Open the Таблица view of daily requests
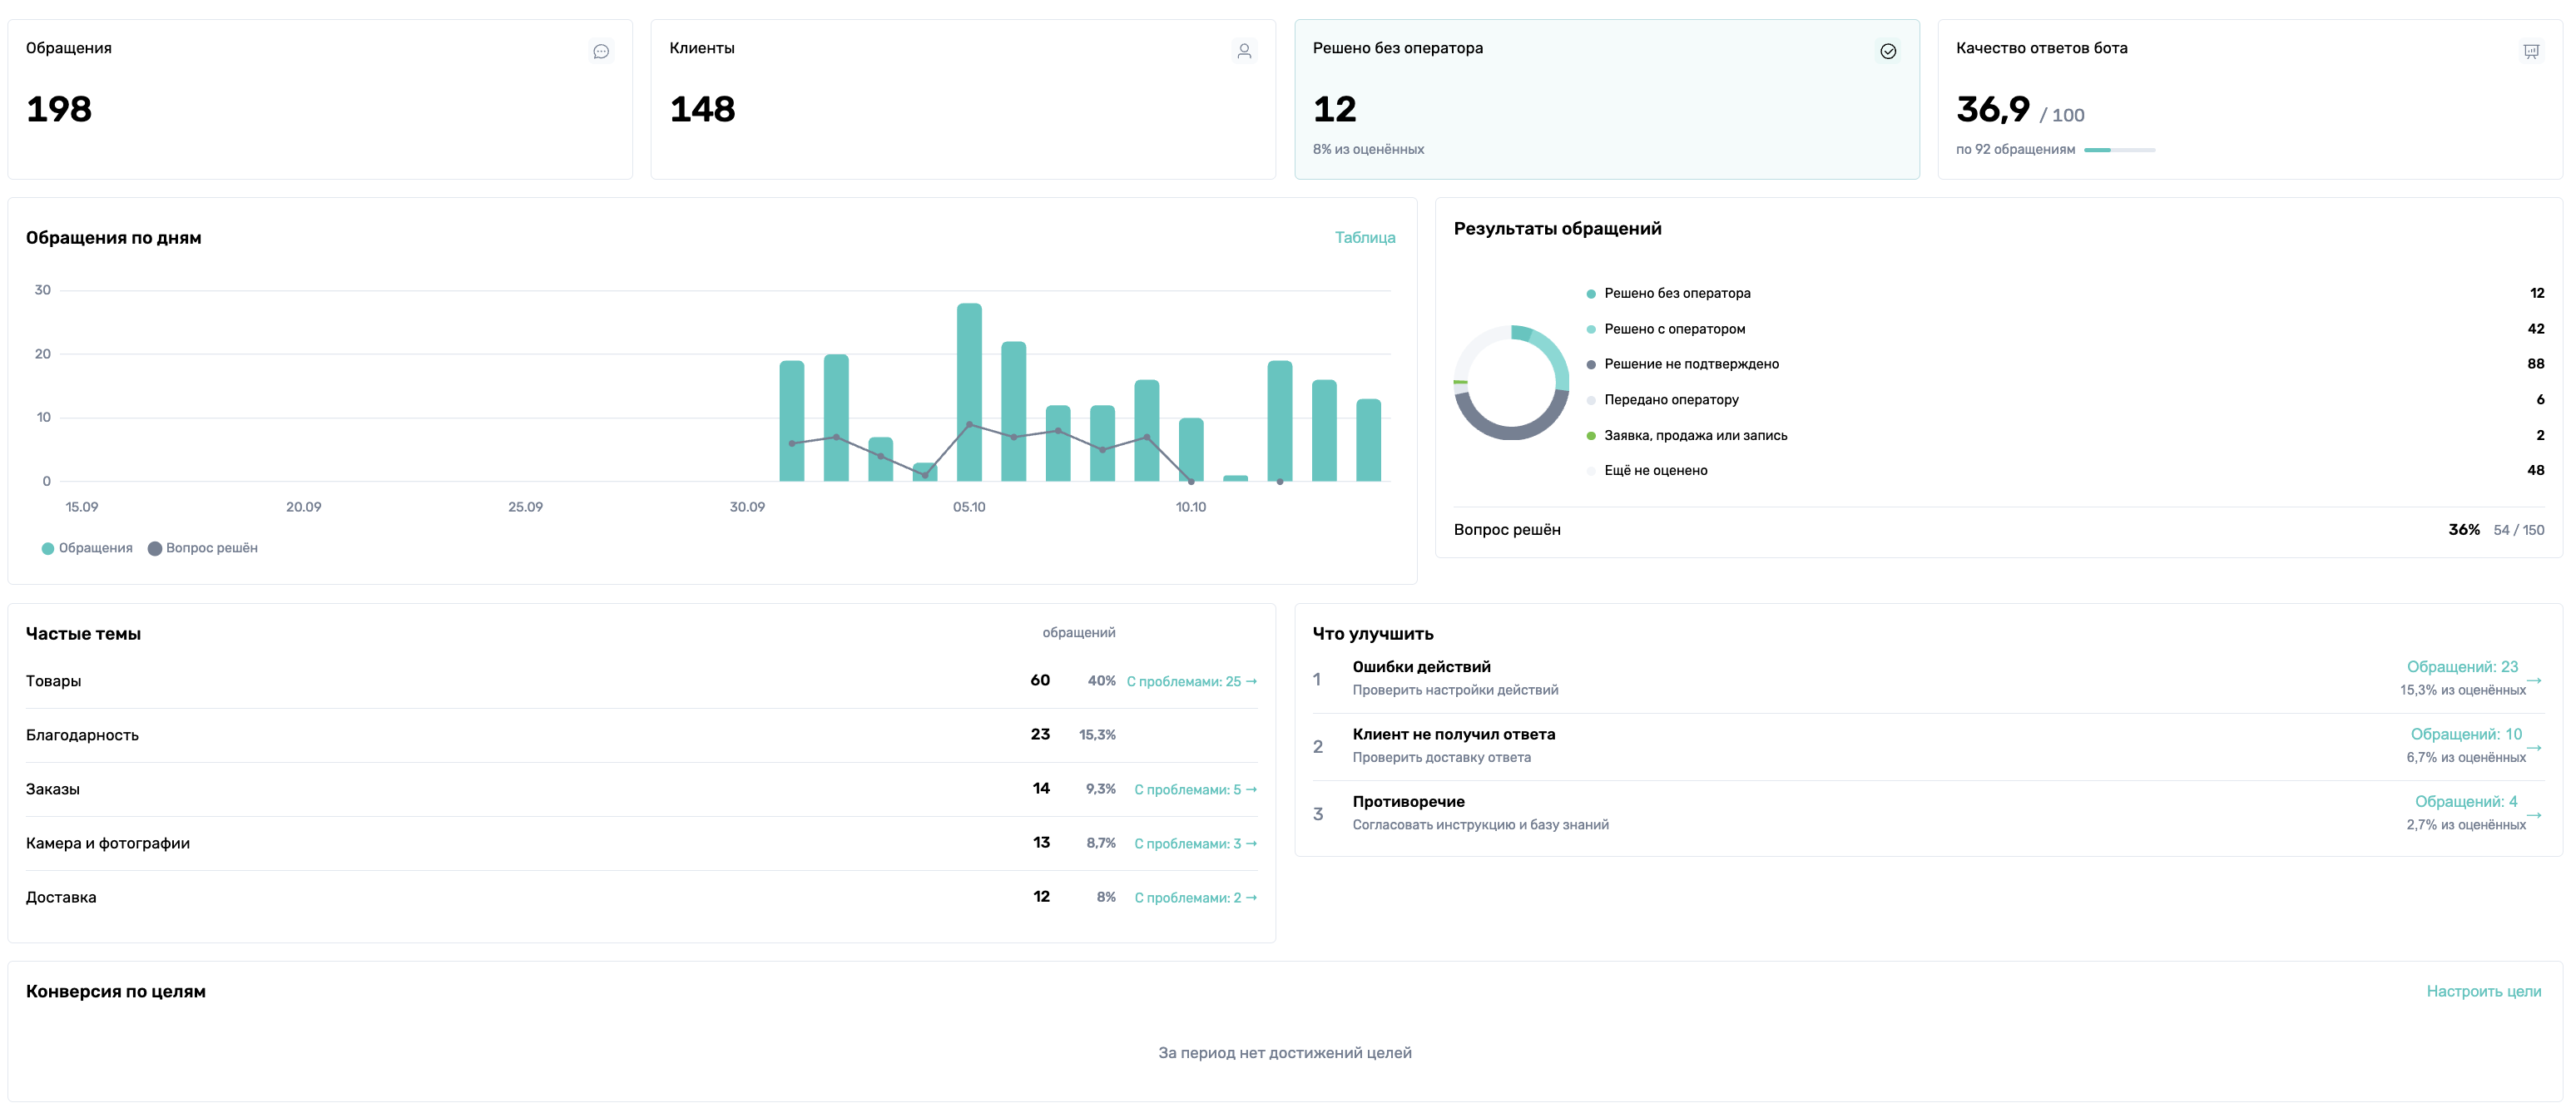 1365,237
